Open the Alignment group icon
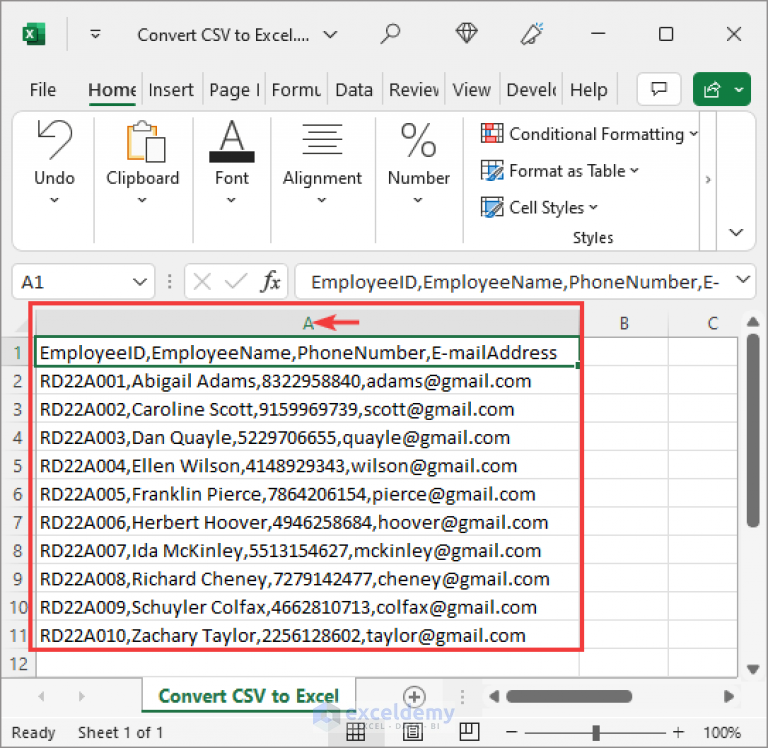 322,140
